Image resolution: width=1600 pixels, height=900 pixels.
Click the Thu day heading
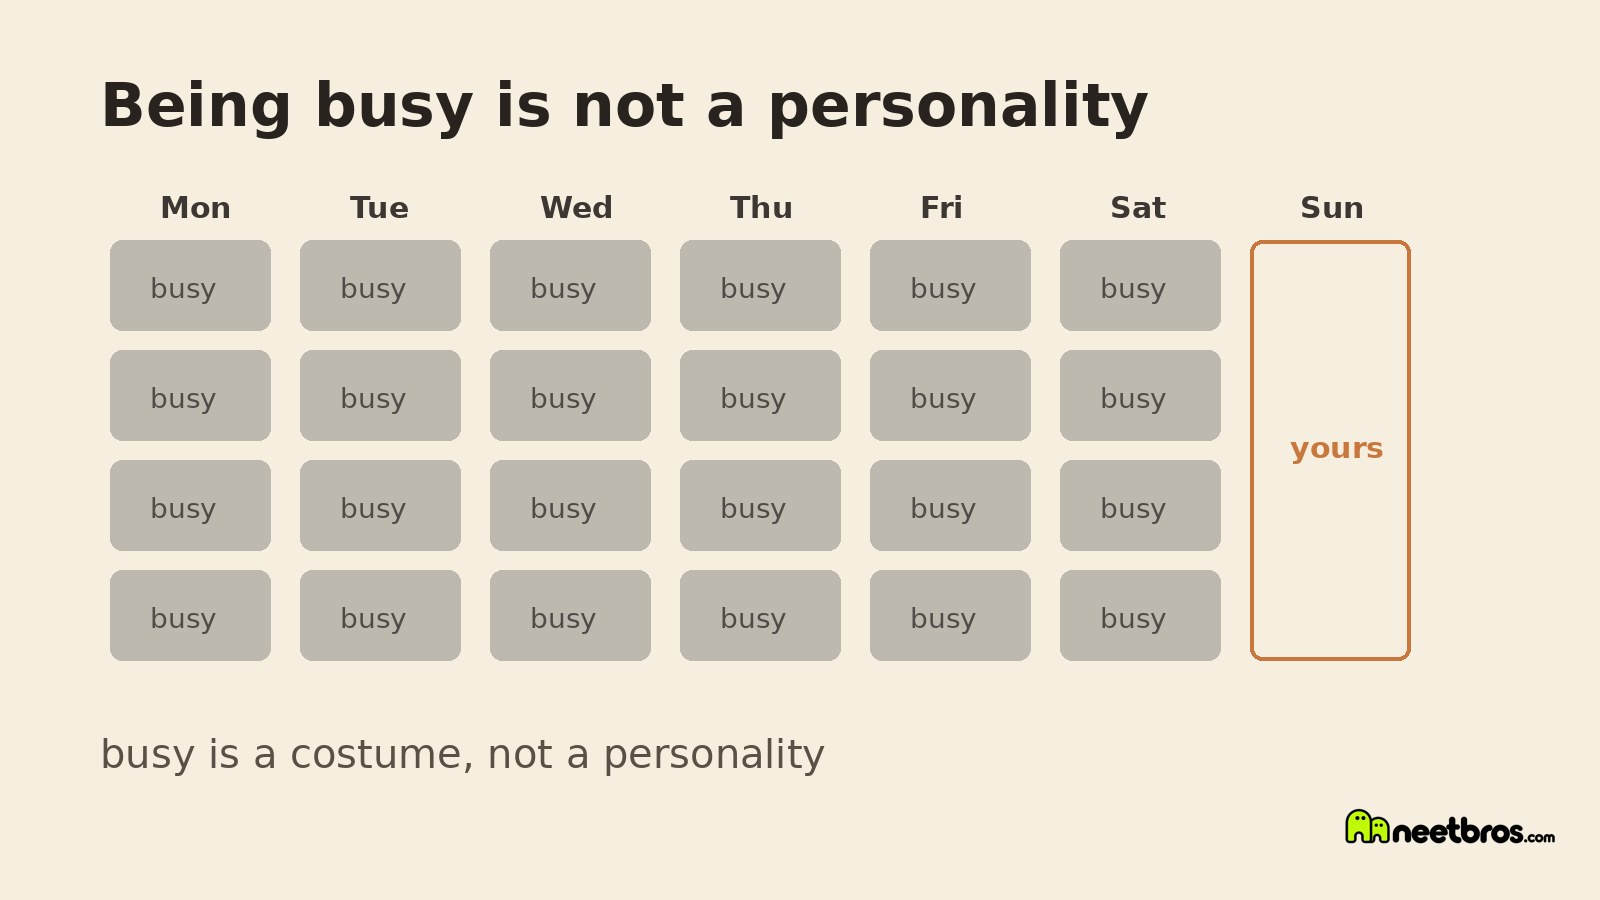[x=761, y=207]
